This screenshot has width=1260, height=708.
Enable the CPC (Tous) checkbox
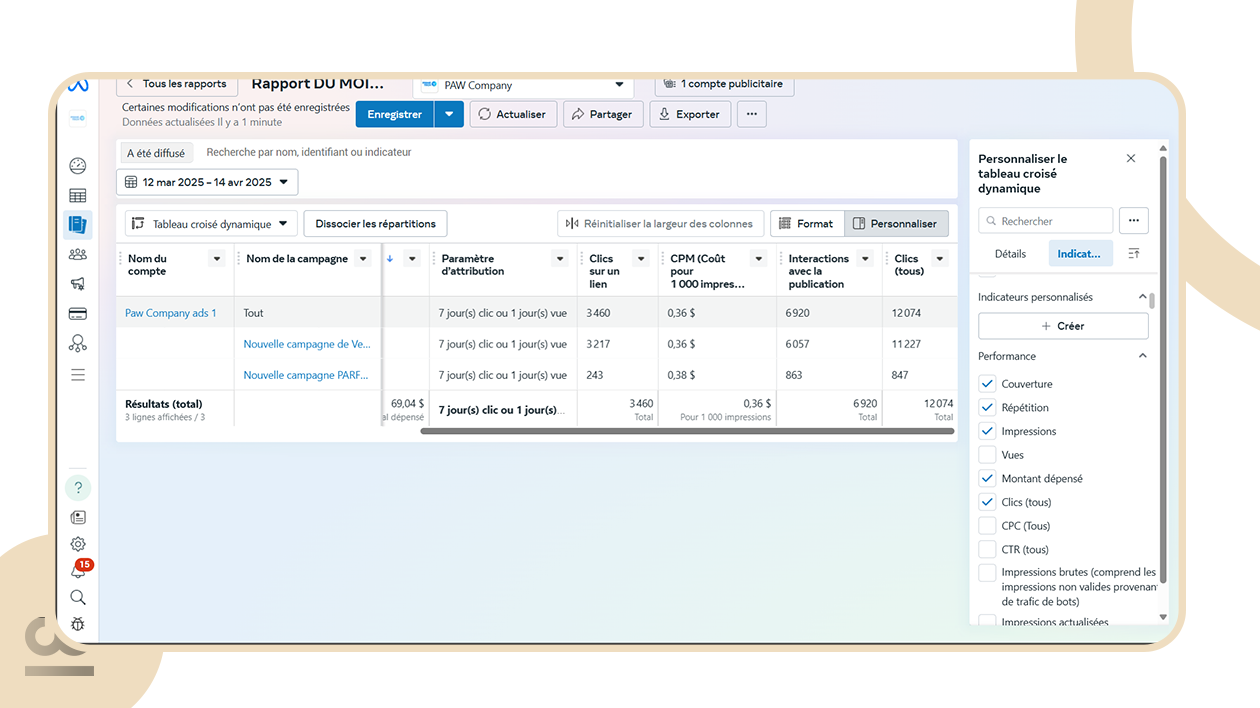(987, 526)
